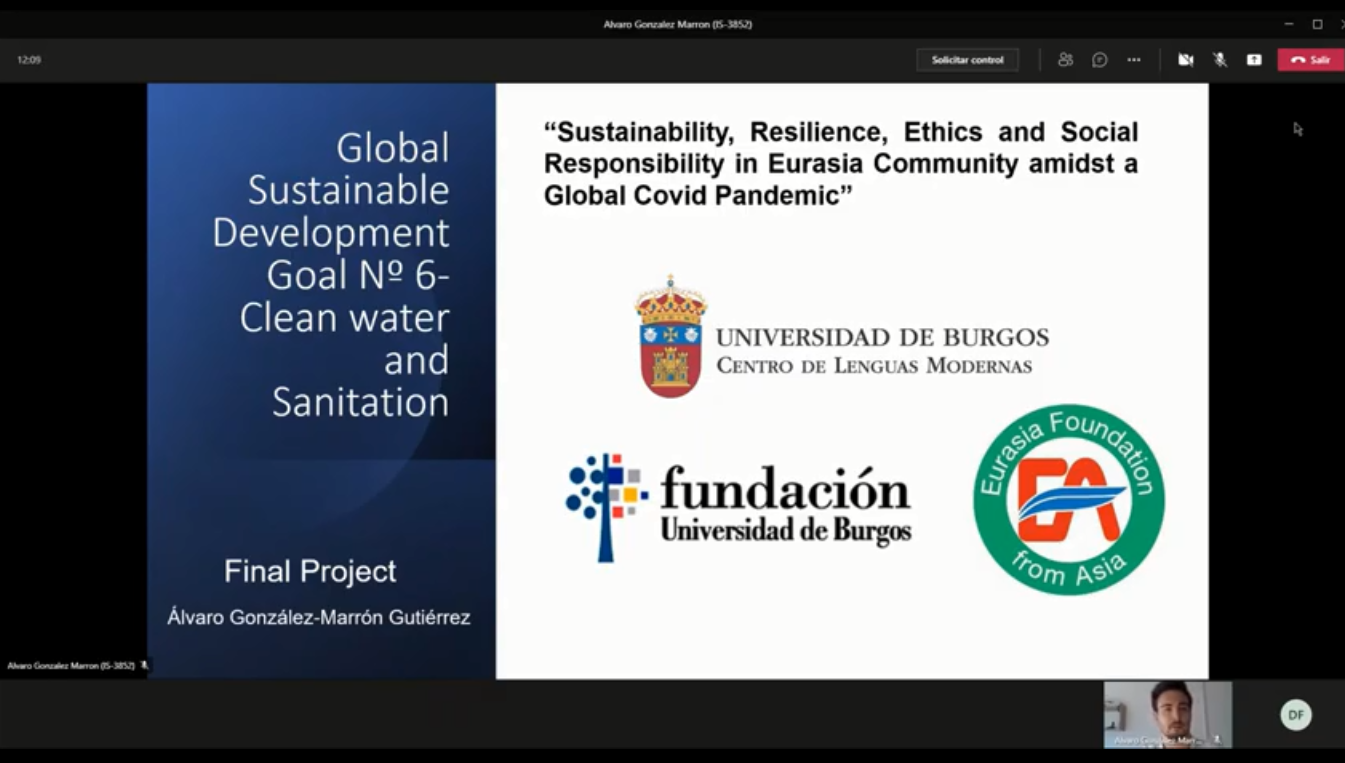Turn on the camera
The height and width of the screenshot is (763, 1345).
pyautogui.click(x=1186, y=60)
